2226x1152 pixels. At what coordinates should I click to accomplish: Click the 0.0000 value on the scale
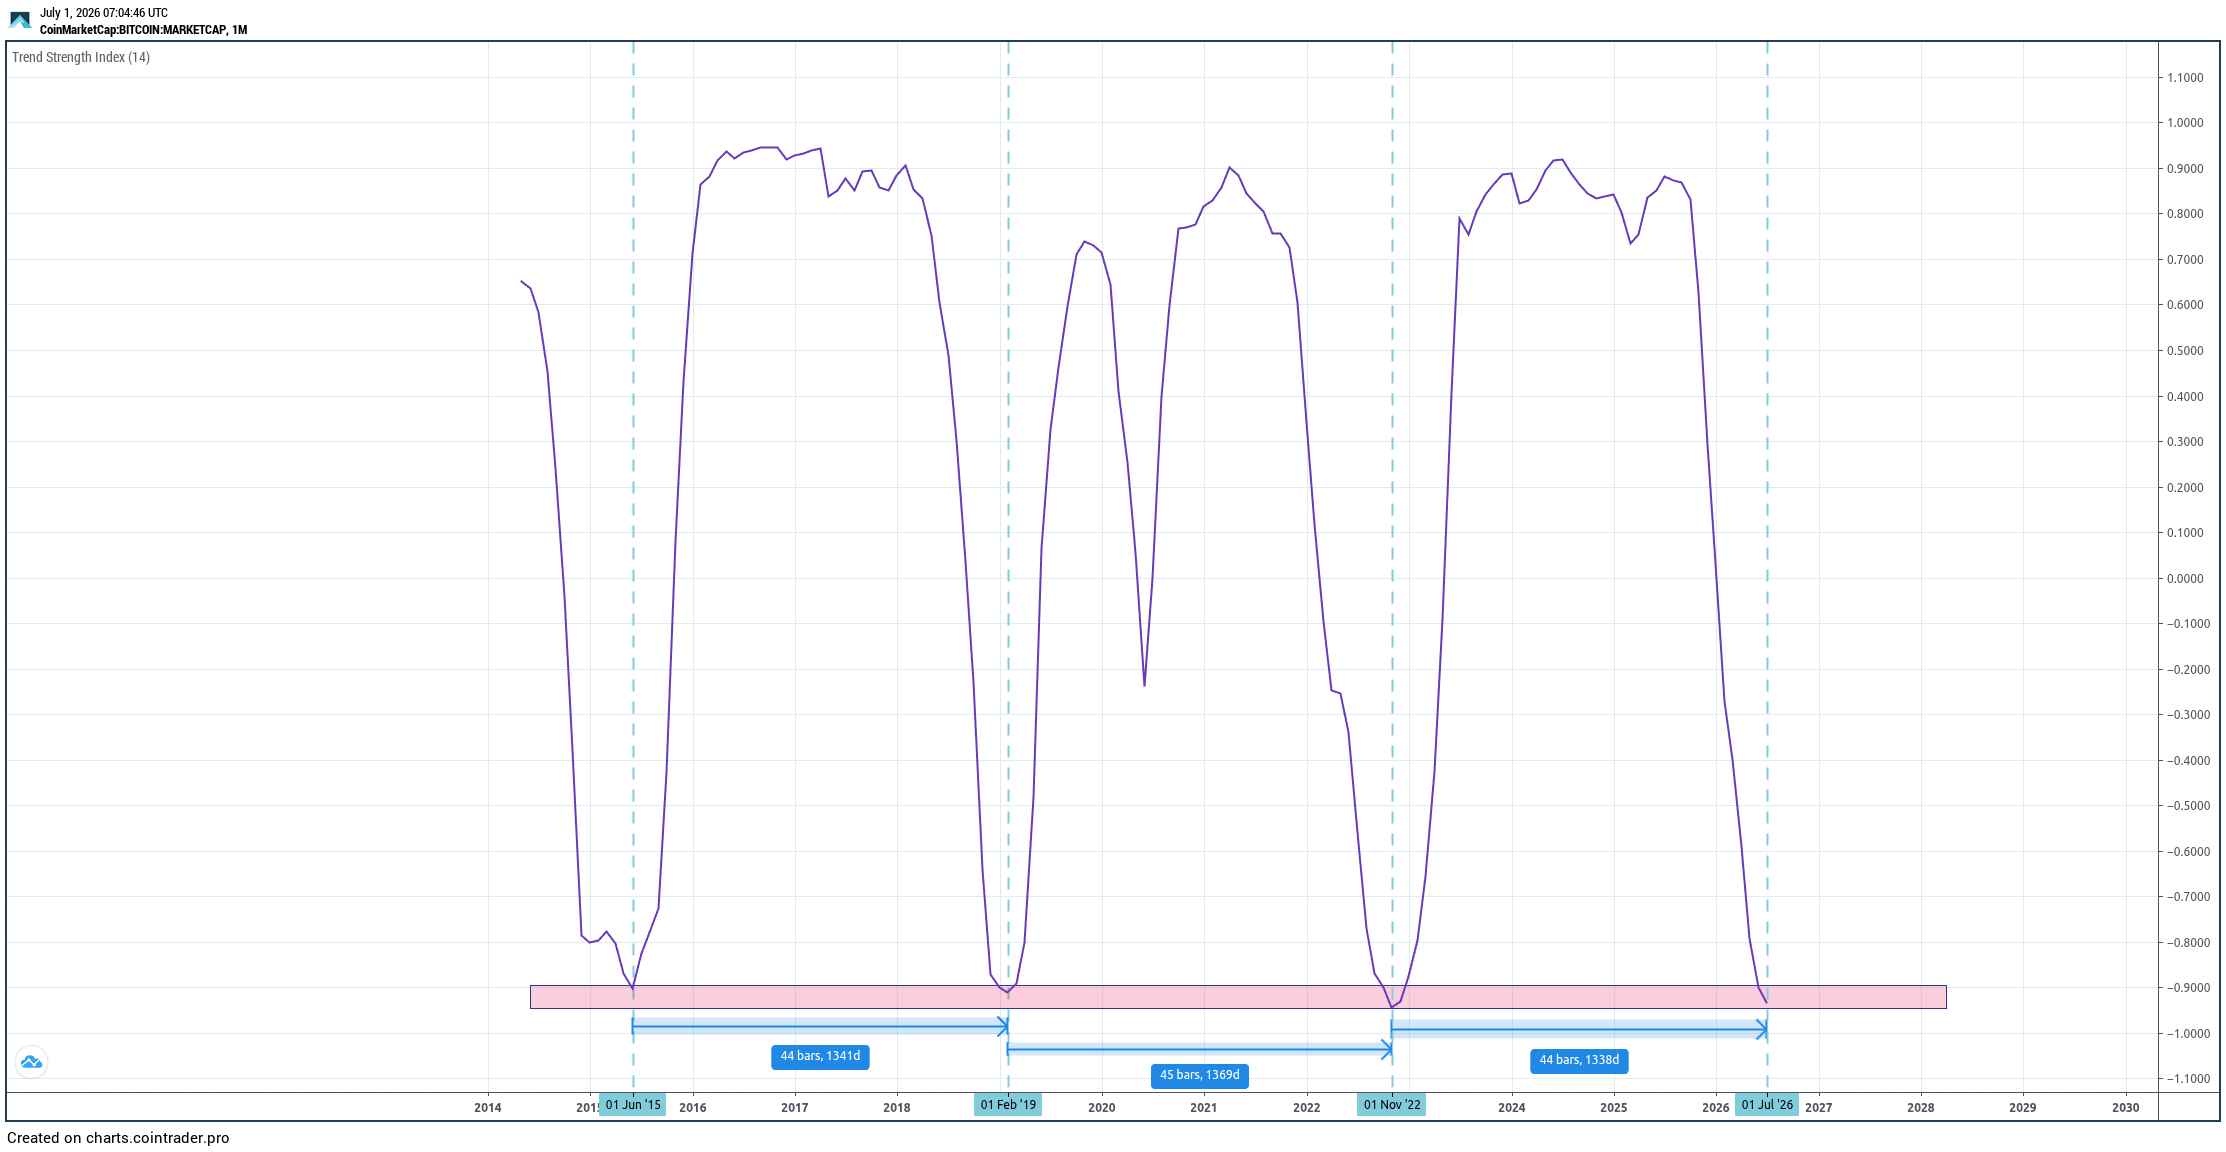(x=2185, y=579)
